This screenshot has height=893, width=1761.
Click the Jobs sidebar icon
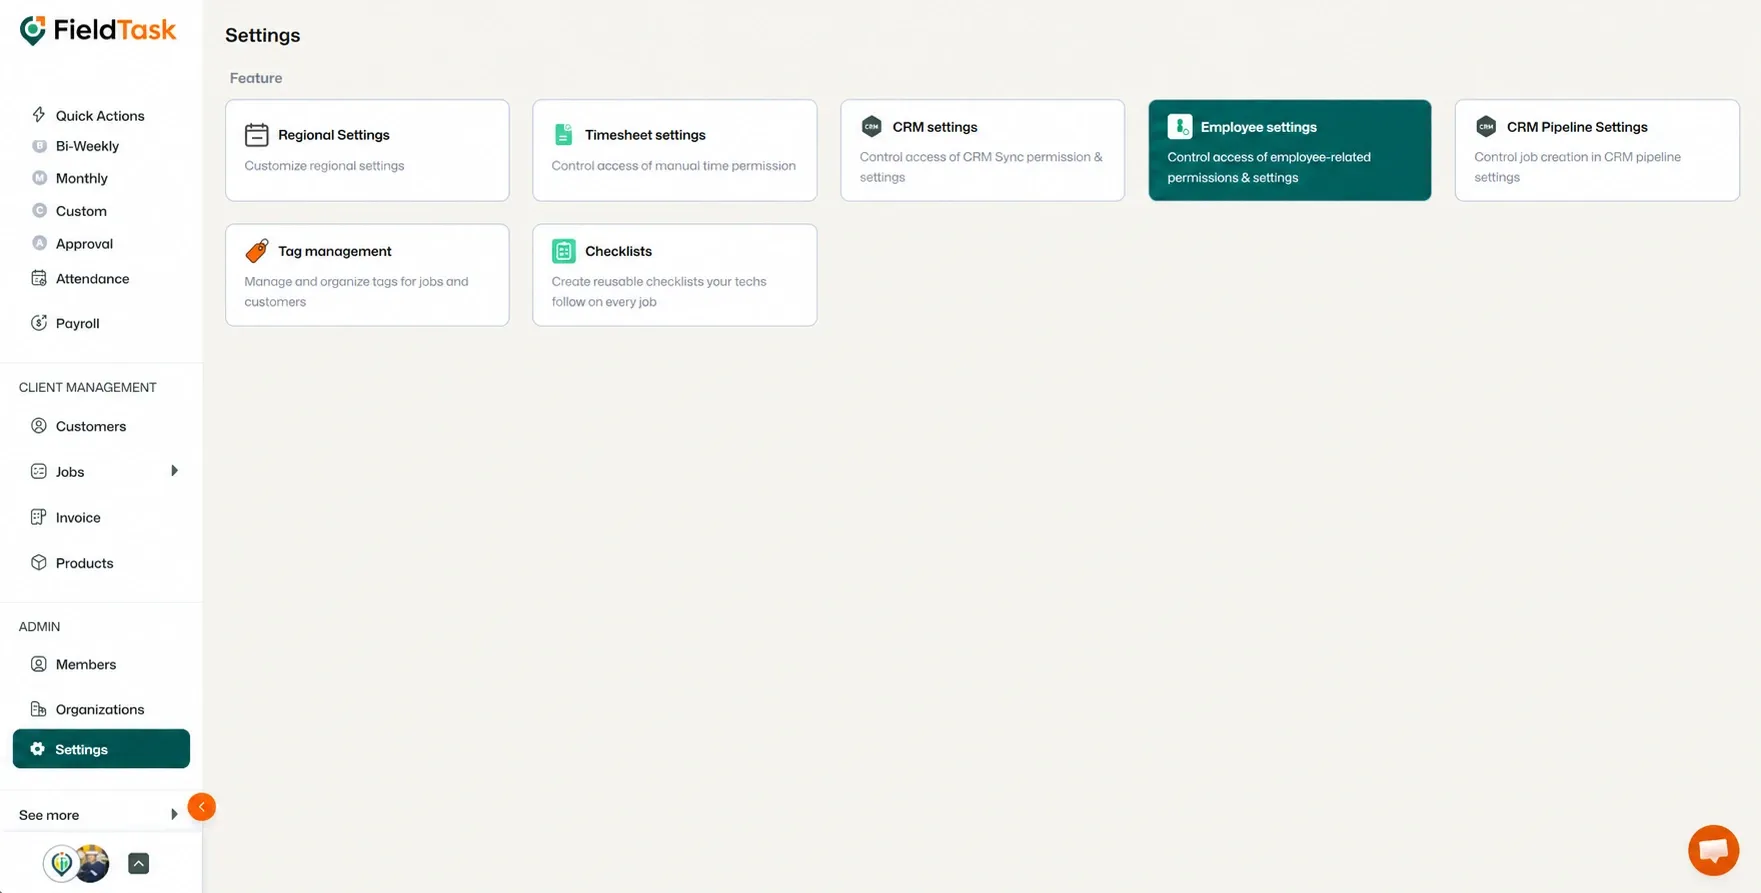click(x=39, y=471)
